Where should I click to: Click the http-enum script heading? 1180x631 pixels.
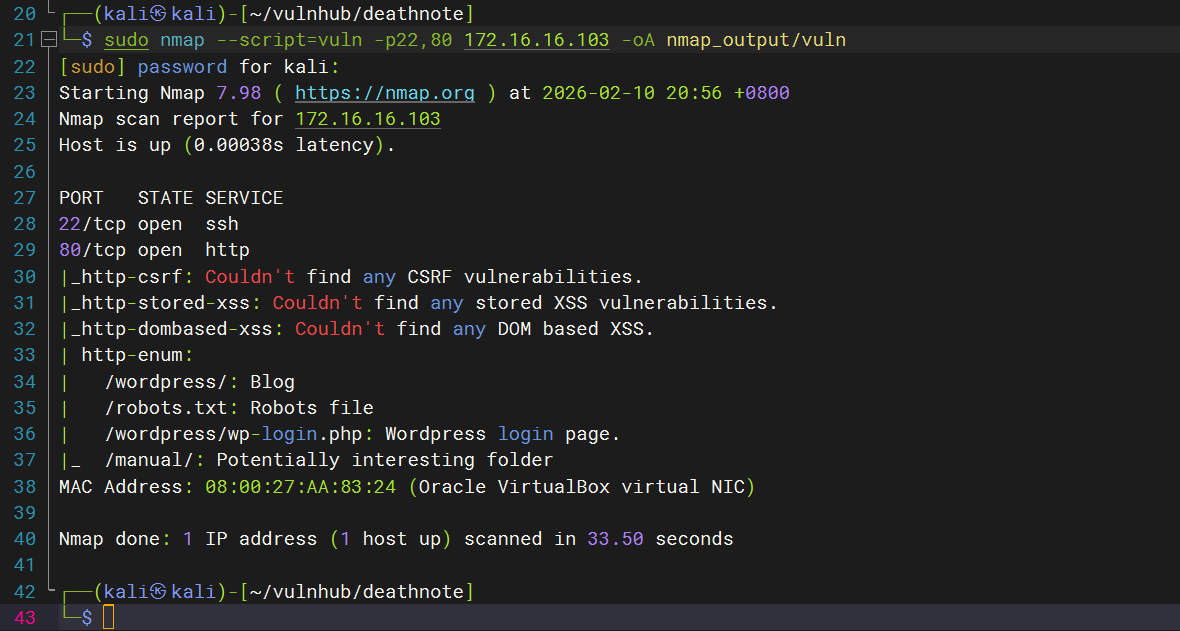[x=136, y=356]
